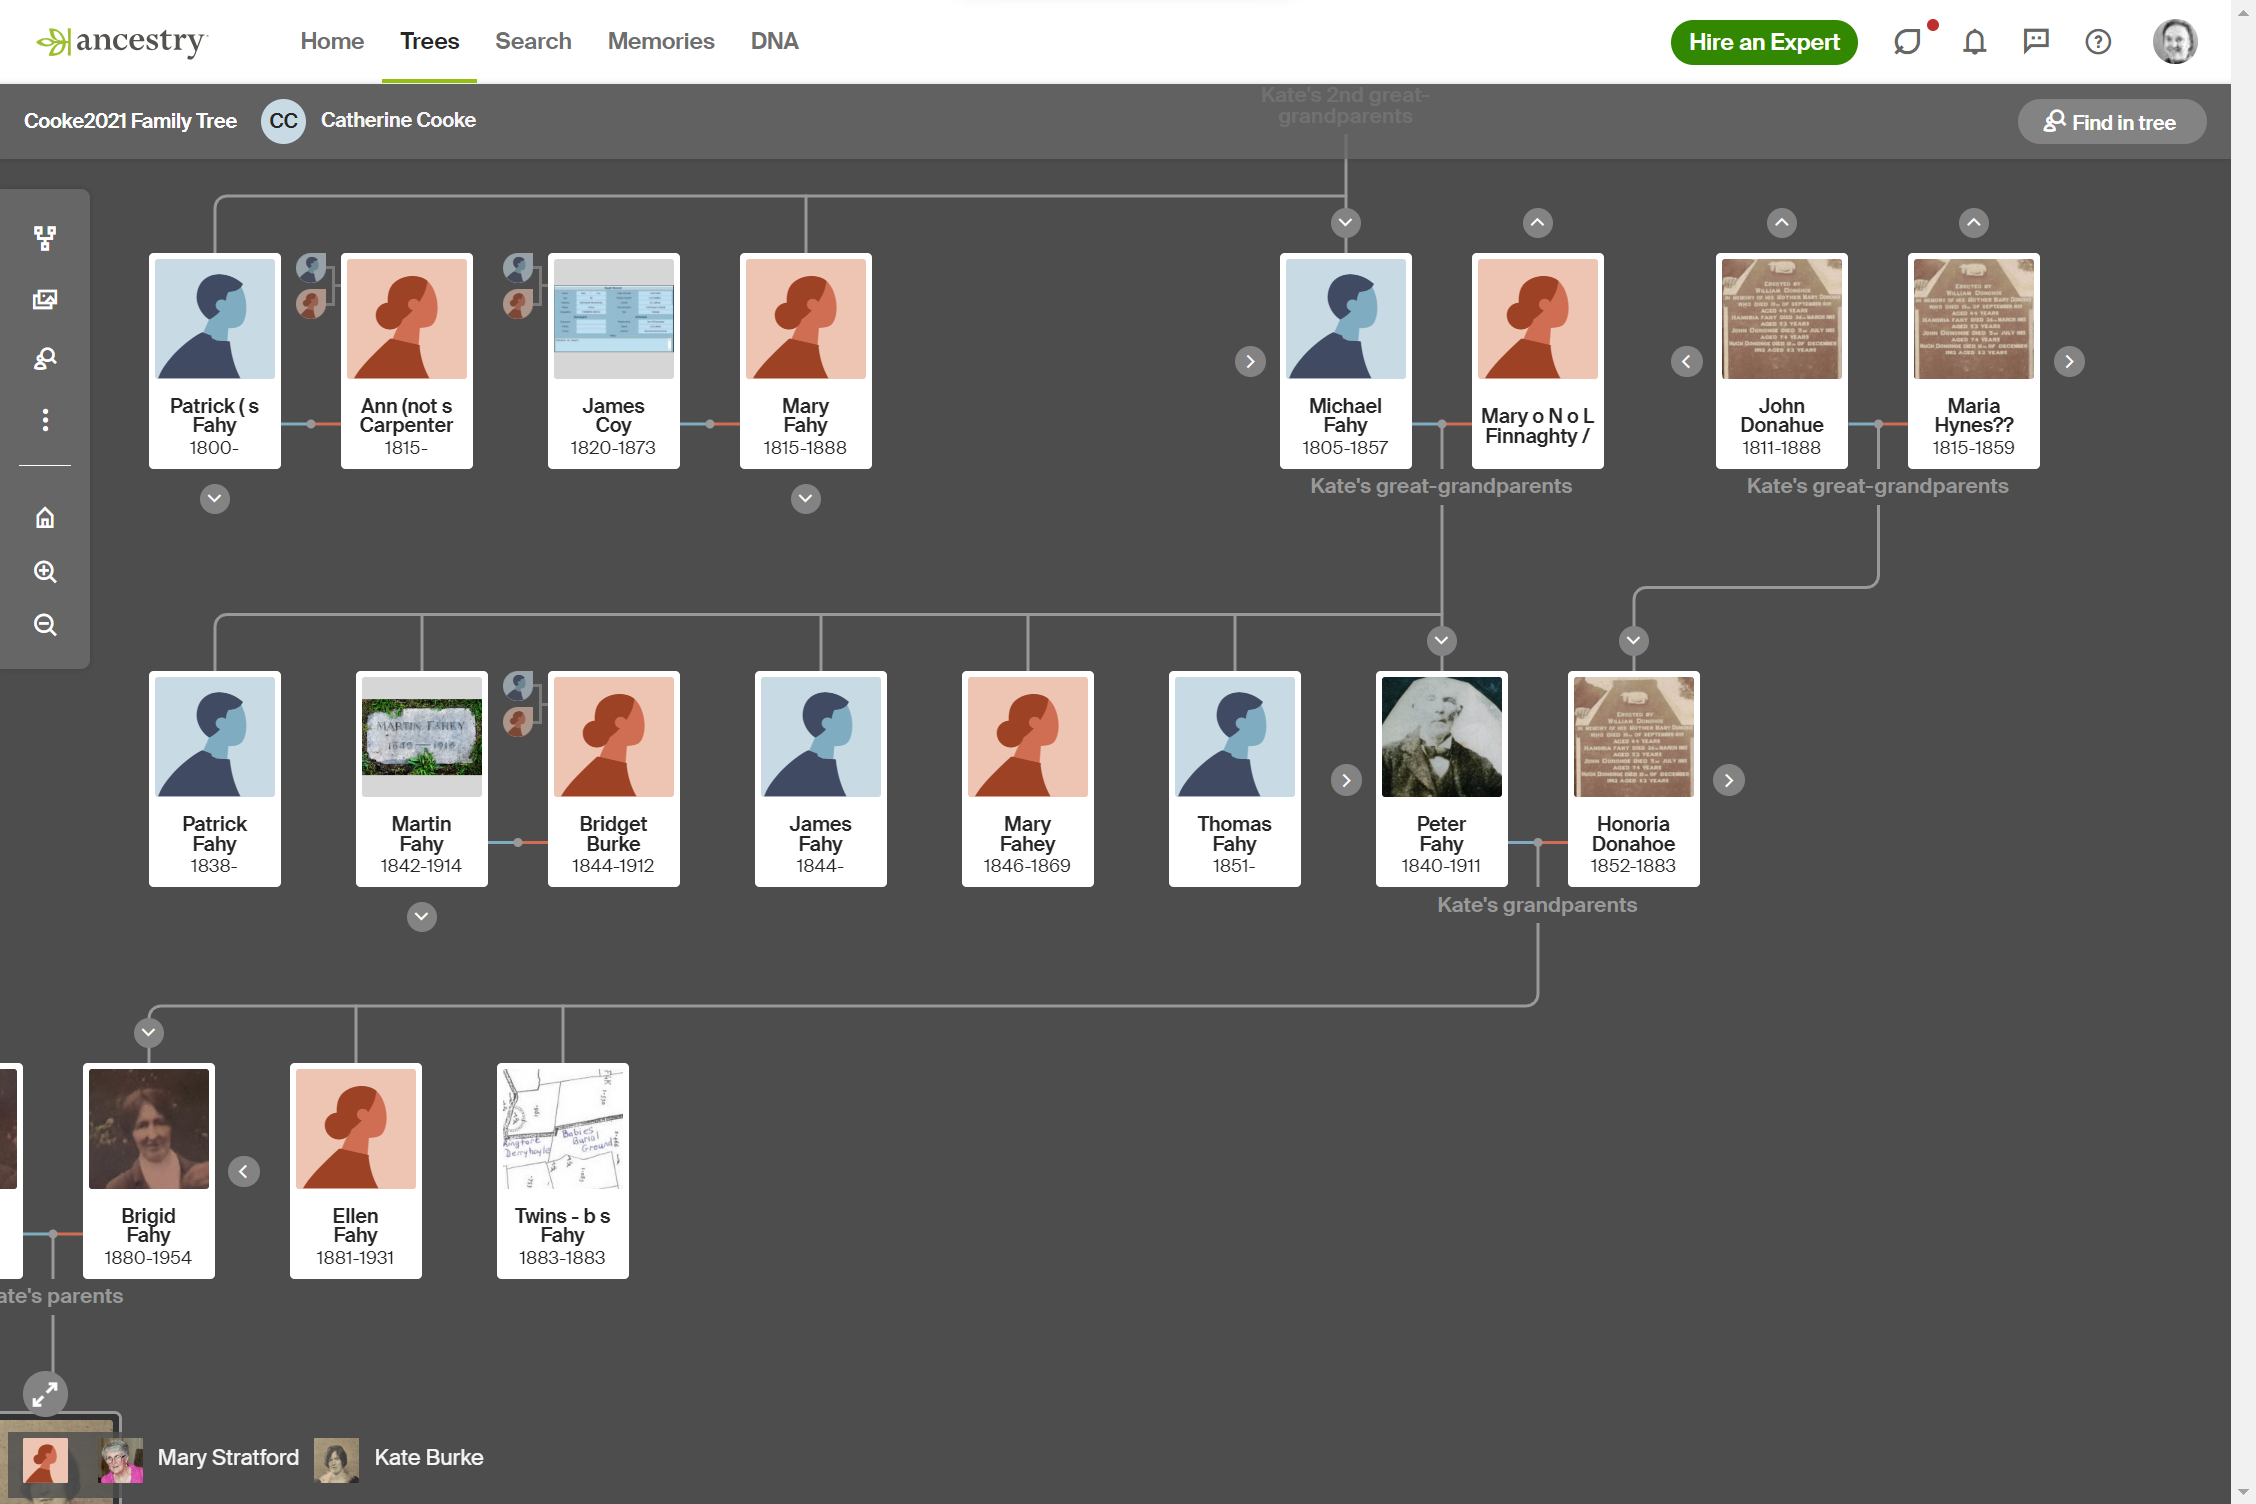Open James Coy 1820-1873 card
Image resolution: width=2256 pixels, height=1504 pixels.
[614, 361]
